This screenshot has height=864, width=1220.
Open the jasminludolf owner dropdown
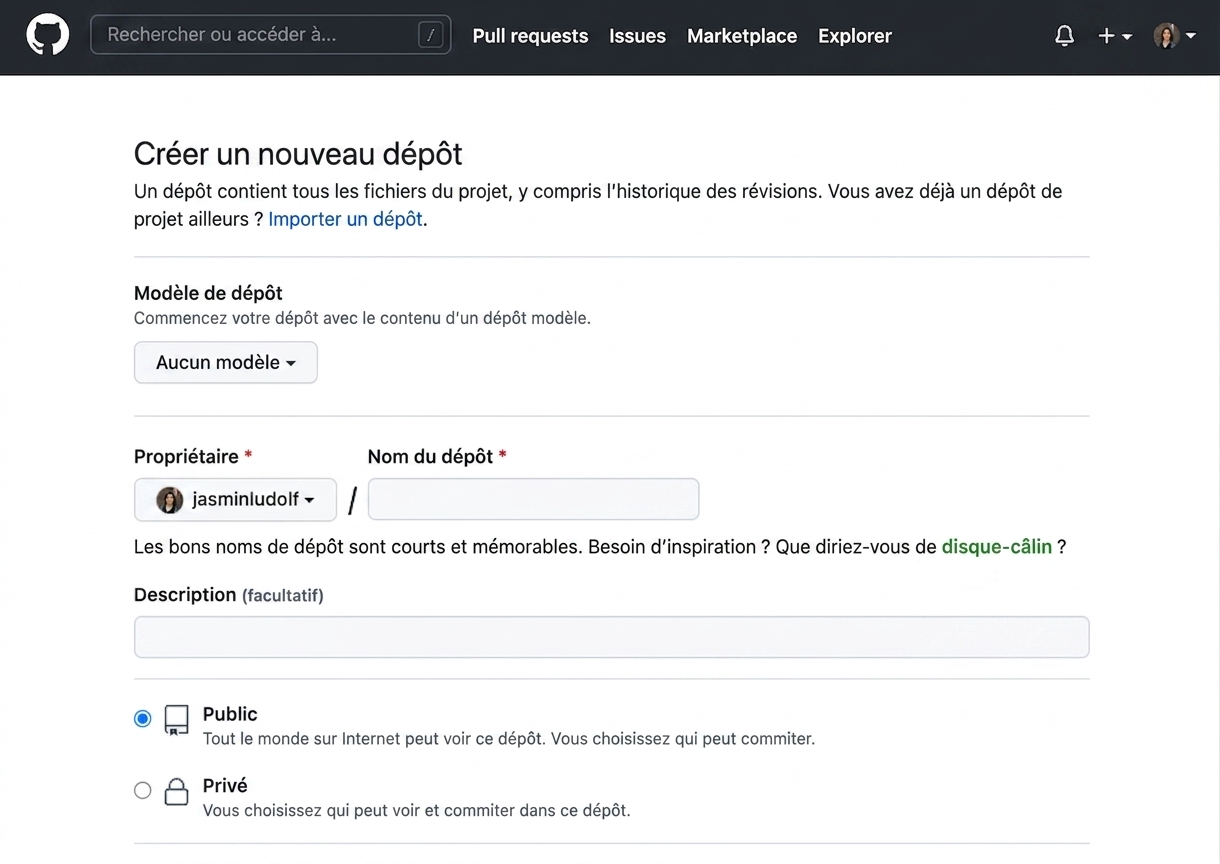coord(235,499)
